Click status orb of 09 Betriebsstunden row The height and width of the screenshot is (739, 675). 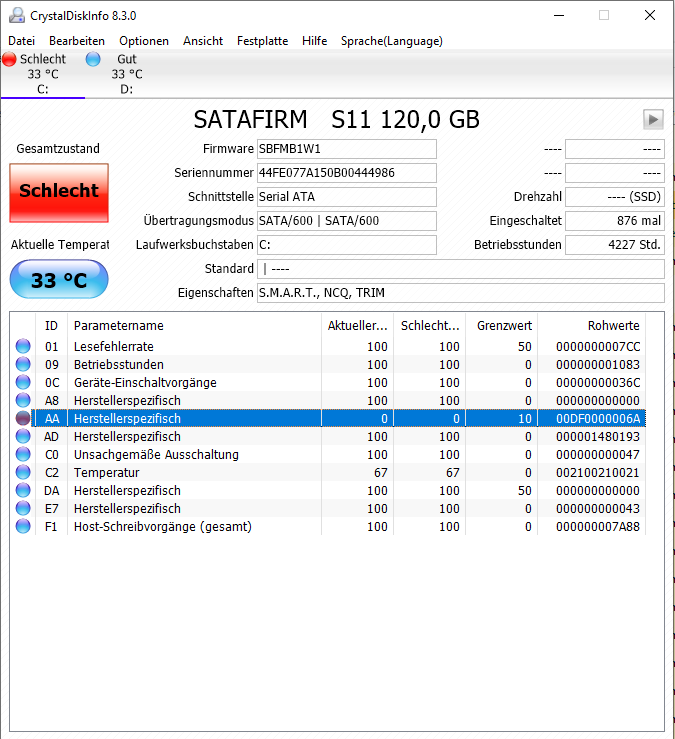[x=23, y=364]
